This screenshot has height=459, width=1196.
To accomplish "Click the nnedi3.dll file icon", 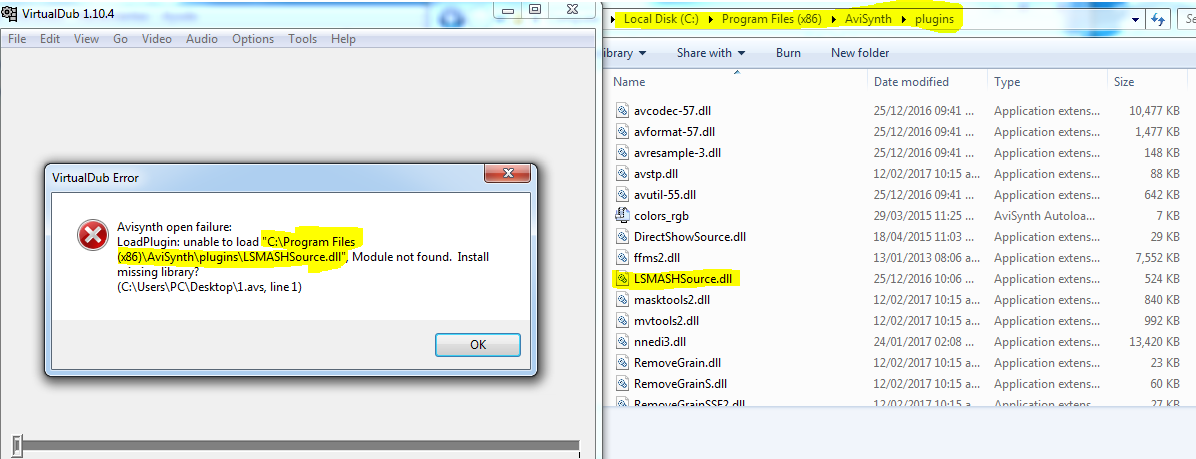I will [x=622, y=342].
